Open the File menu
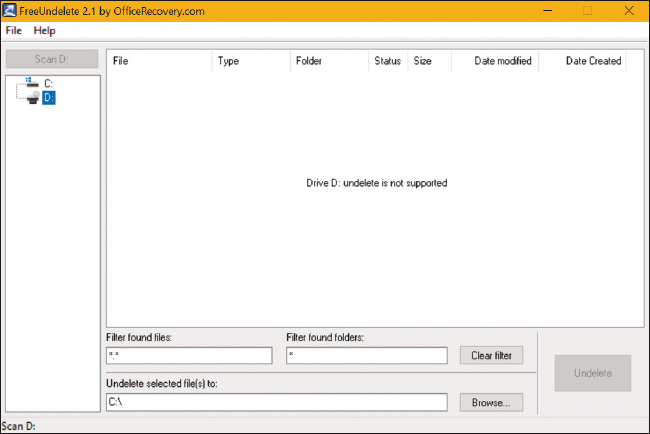The width and height of the screenshot is (650, 434). (13, 31)
